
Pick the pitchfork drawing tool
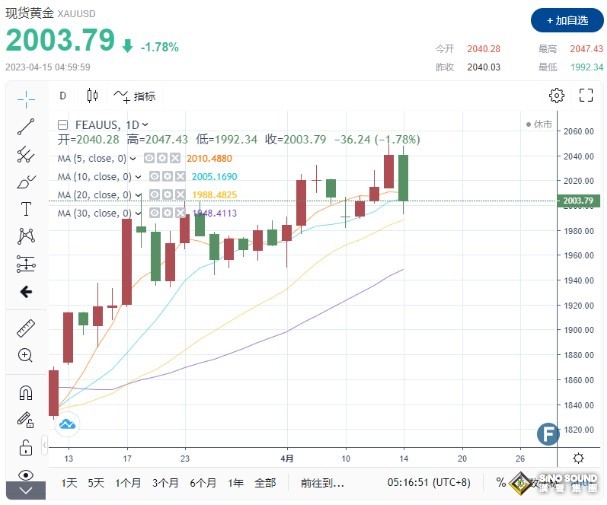coord(25,154)
